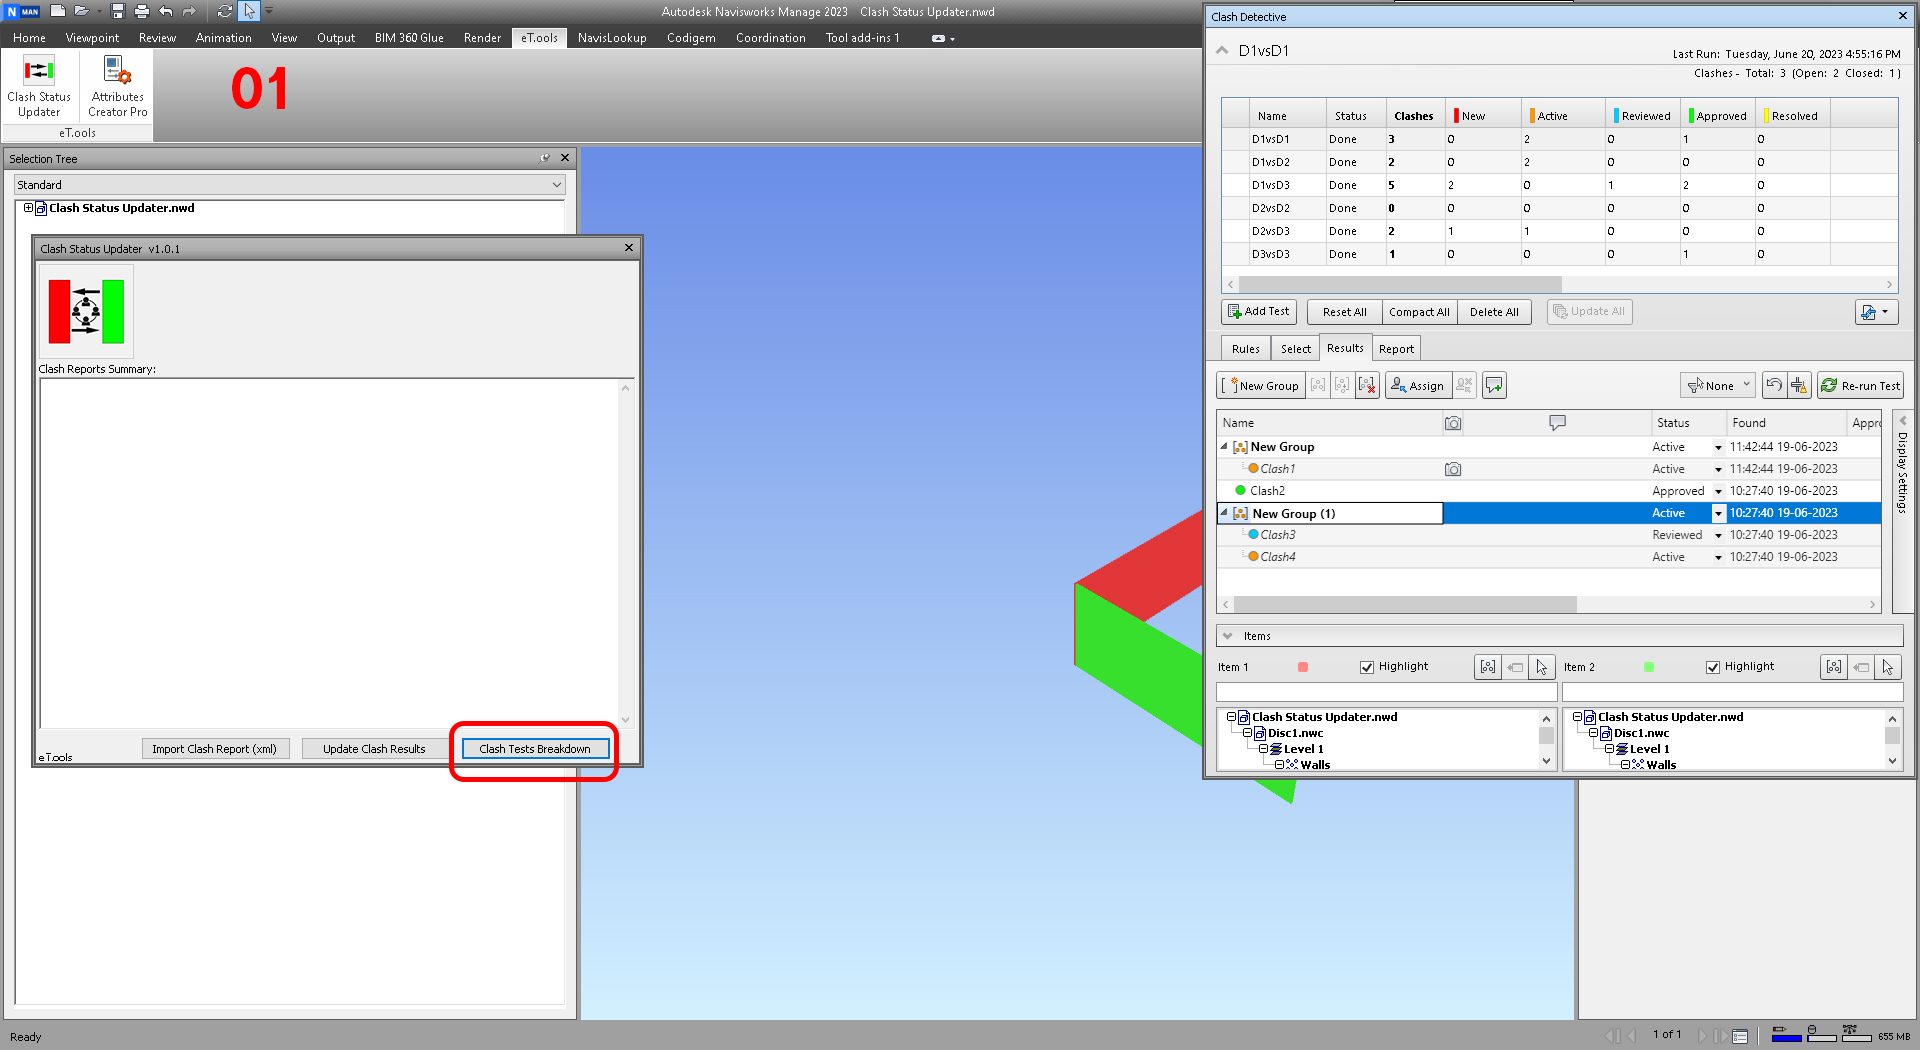The width and height of the screenshot is (1920, 1050).
Task: Click the Item 1 red color swatch
Action: point(1303,667)
